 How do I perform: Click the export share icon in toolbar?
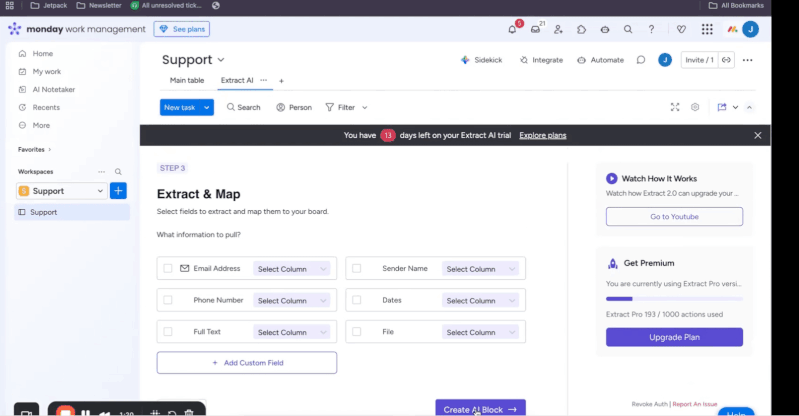point(722,107)
